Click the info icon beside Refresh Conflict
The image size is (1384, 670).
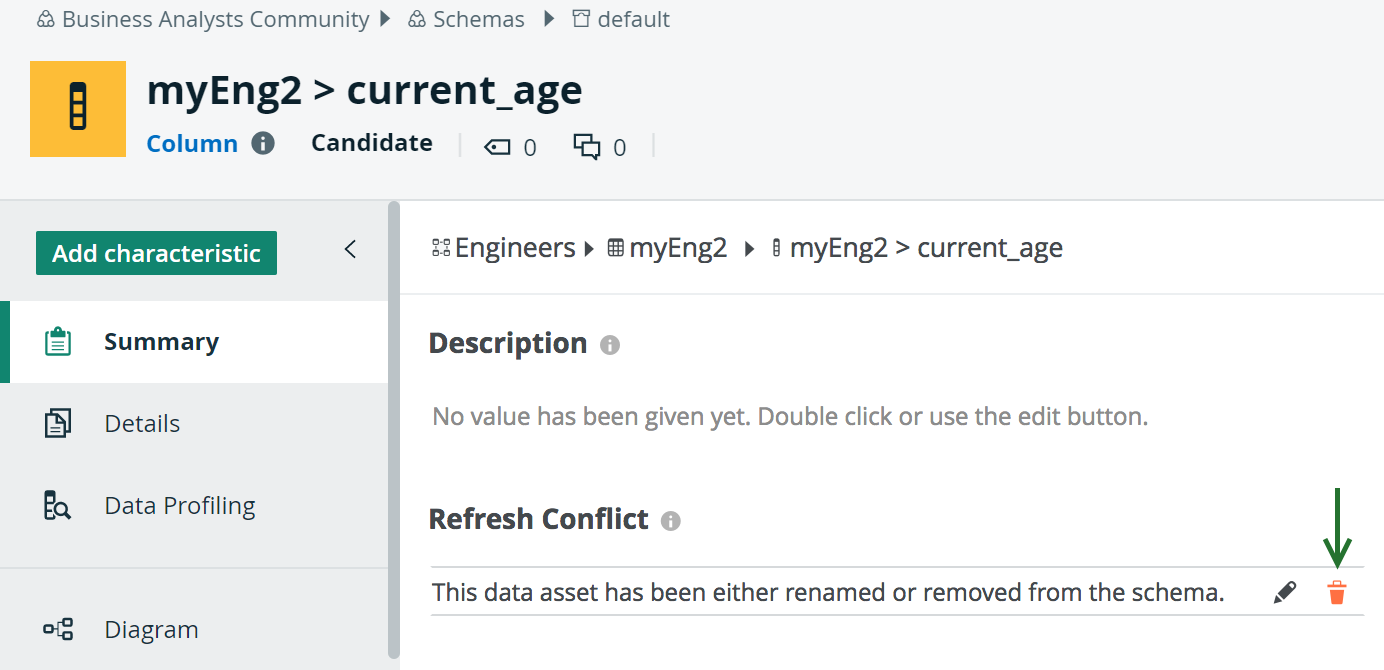671,521
